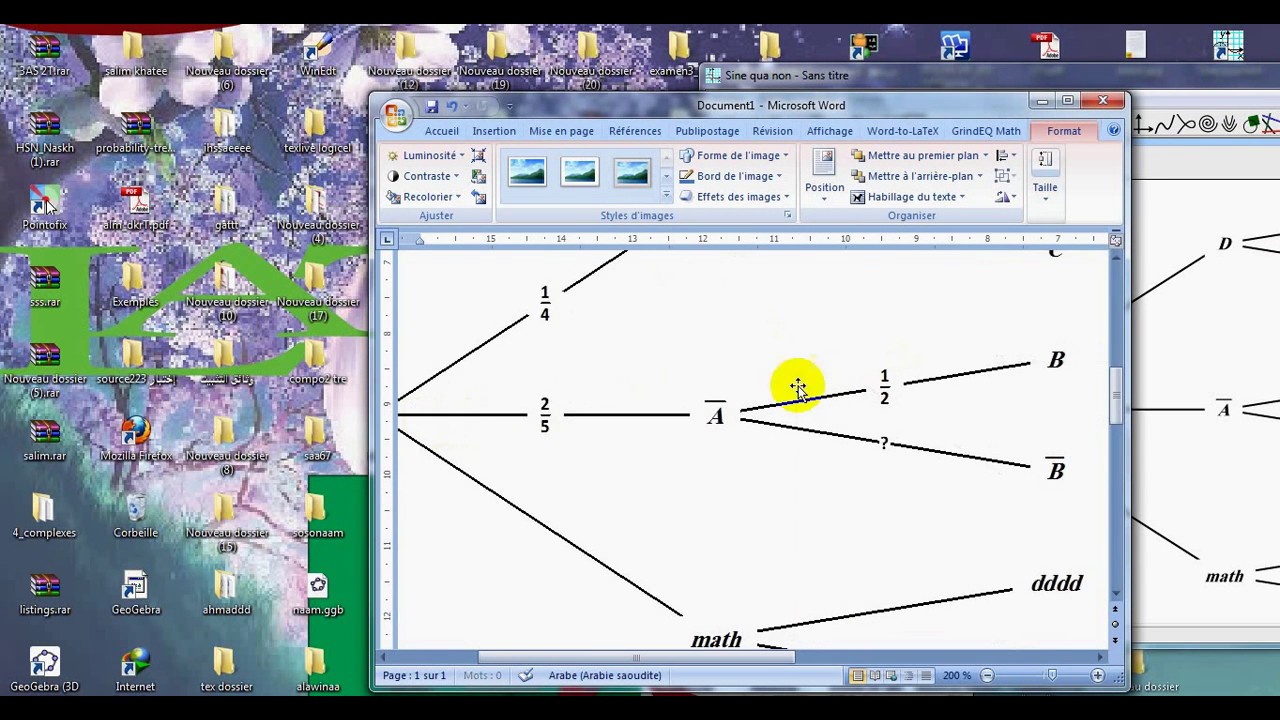Screen dimensions: 1280x720
Task: Open Recolorier dropdown
Action: [x=425, y=197]
